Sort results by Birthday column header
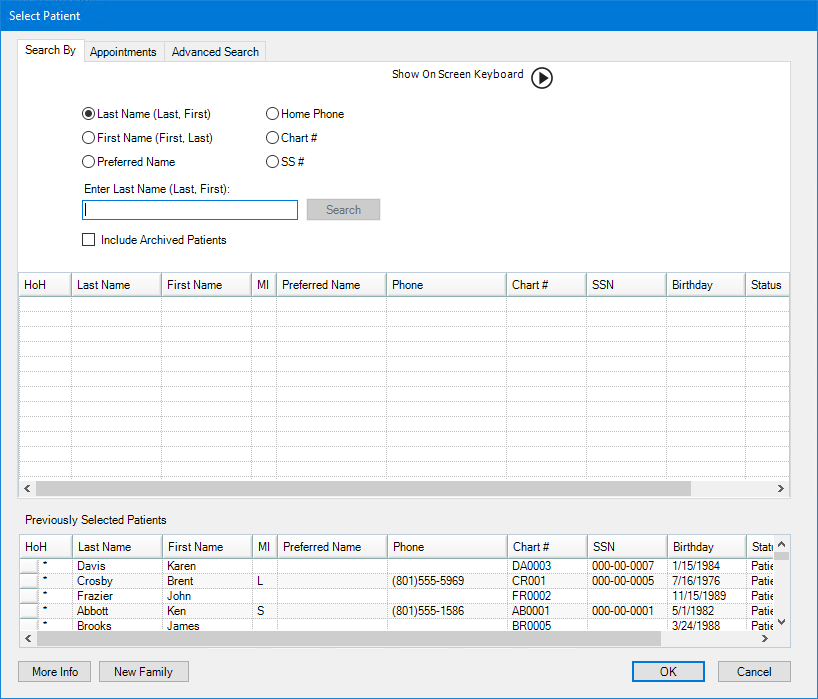The image size is (818, 699). pyautogui.click(x=705, y=285)
